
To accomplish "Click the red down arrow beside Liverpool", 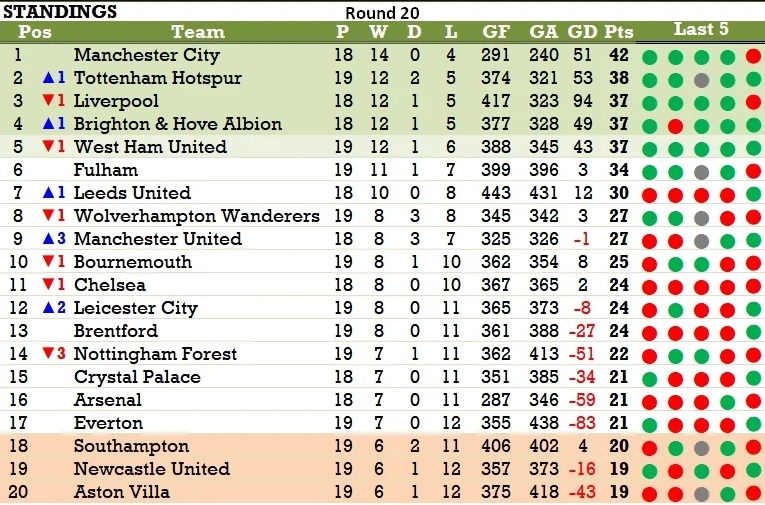I will 48,100.
